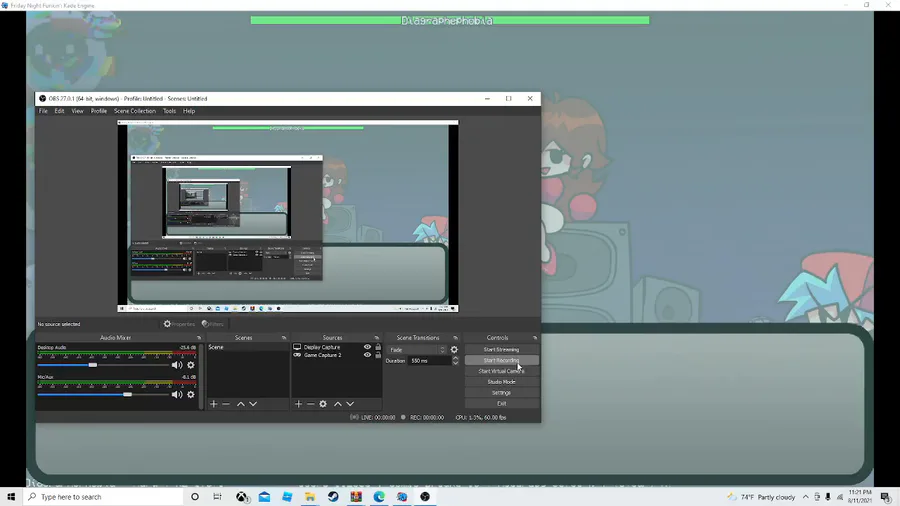
Task: Open Cortana circle on taskbar
Action: click(x=195, y=497)
